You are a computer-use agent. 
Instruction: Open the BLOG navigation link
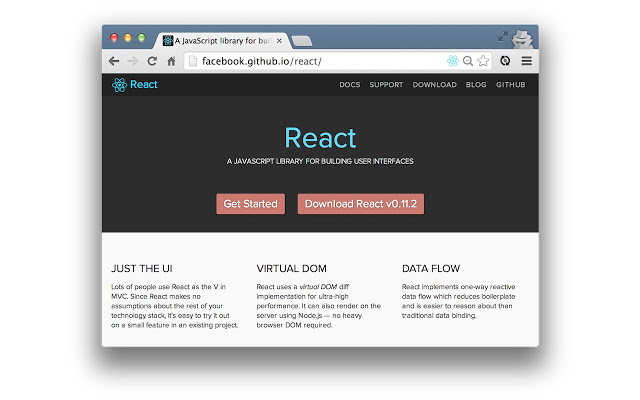476,84
